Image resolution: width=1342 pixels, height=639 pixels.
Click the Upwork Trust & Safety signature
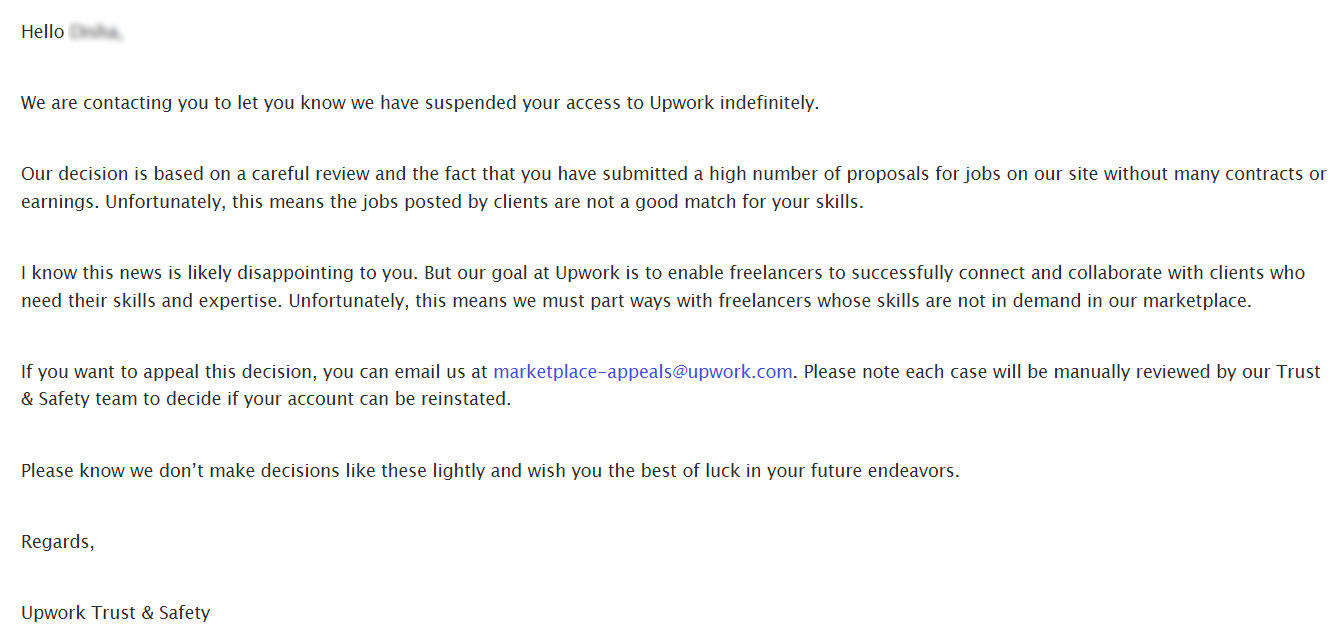116,613
